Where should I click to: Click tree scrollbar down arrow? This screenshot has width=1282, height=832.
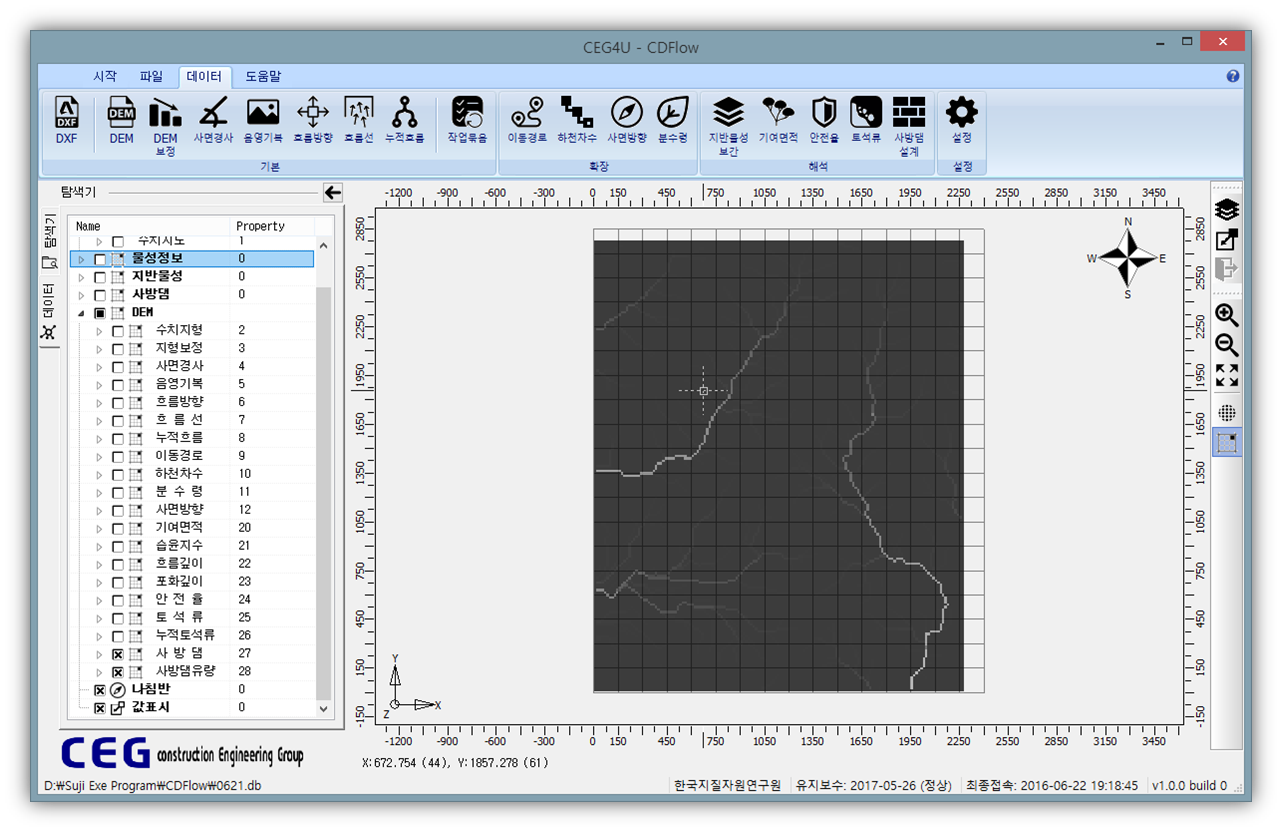[x=324, y=708]
